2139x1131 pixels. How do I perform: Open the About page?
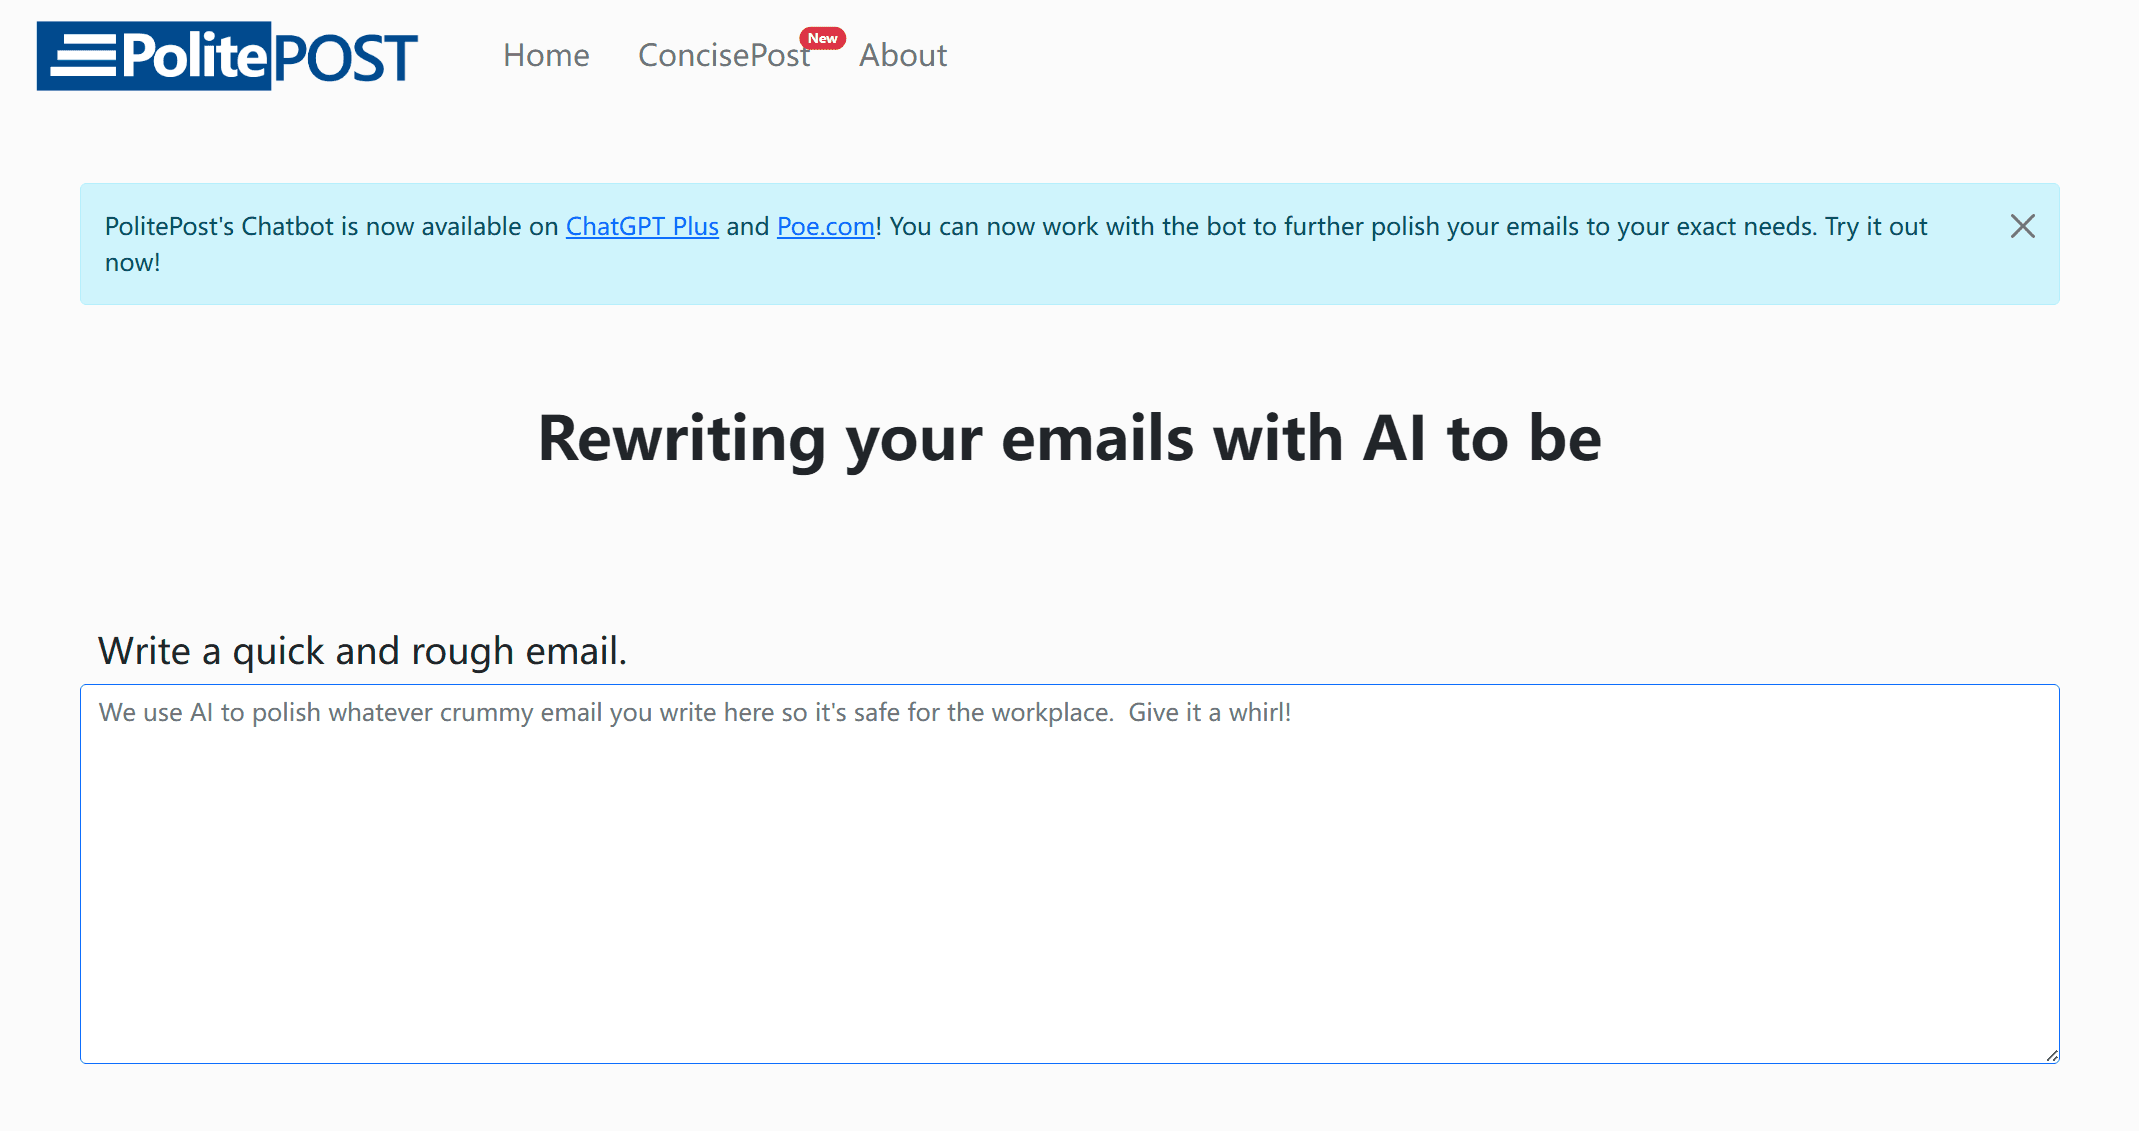pos(902,55)
